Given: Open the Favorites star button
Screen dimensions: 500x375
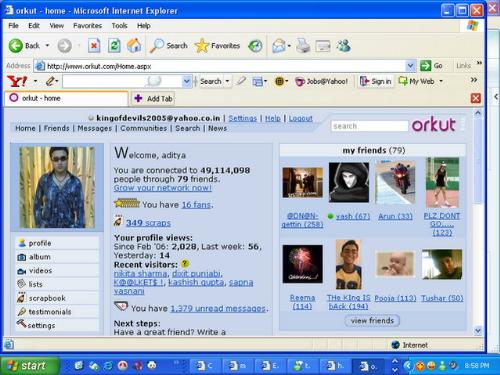Looking at the screenshot, I should pos(217,46).
